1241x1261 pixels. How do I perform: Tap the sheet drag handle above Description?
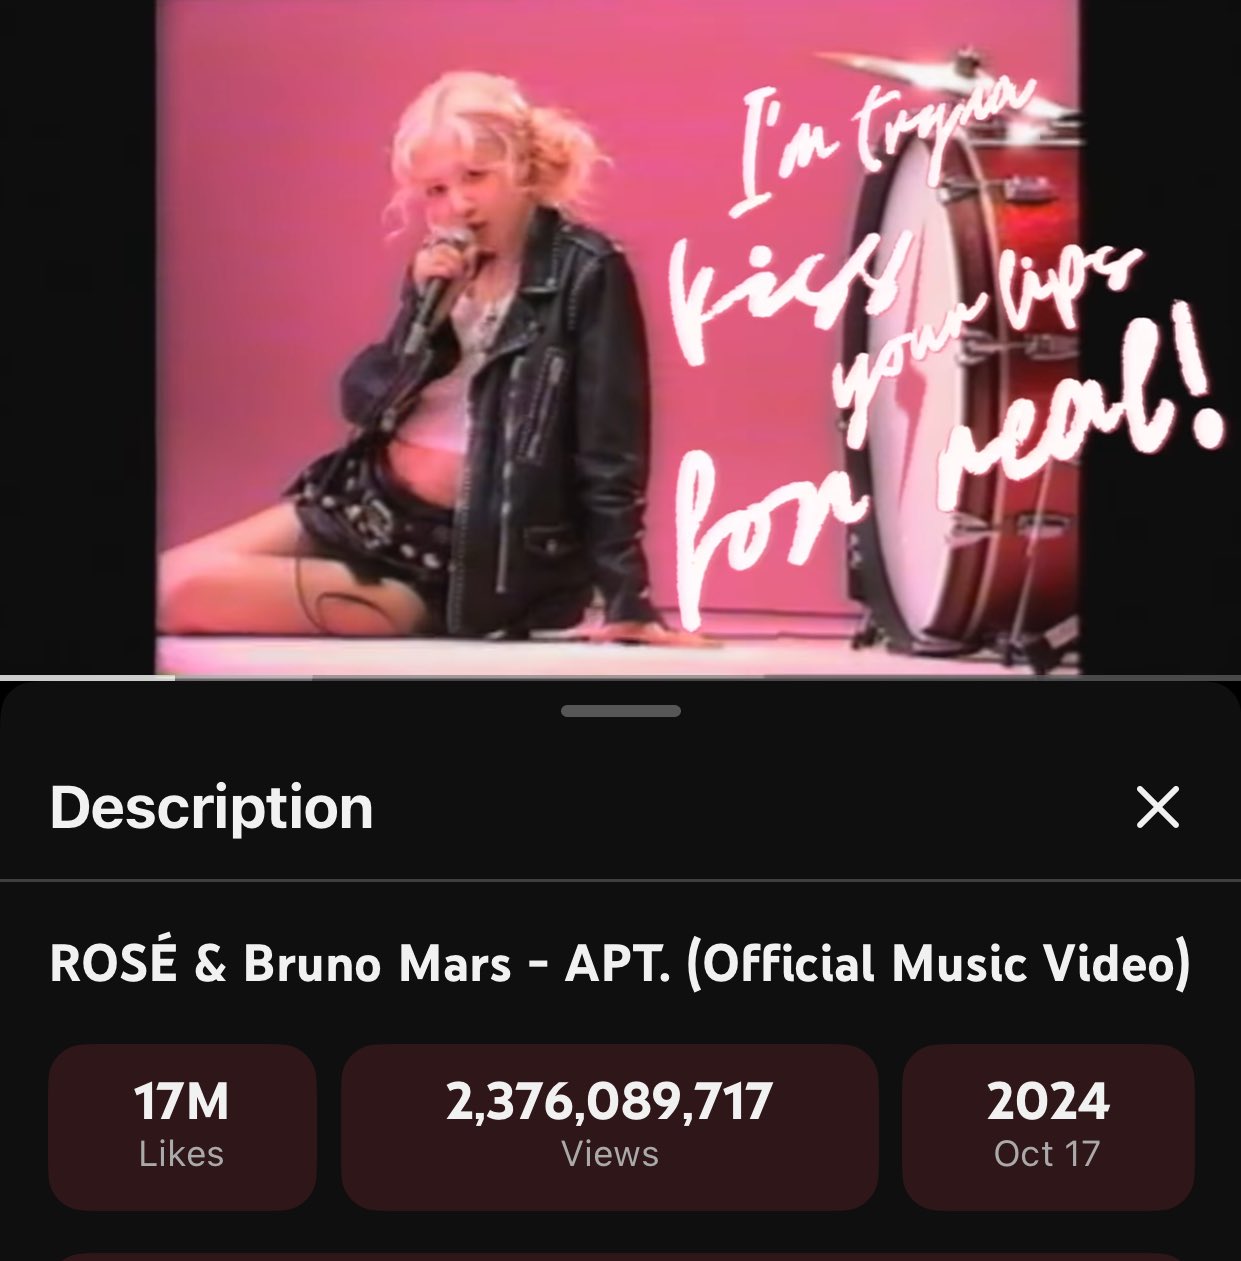click(x=620, y=711)
